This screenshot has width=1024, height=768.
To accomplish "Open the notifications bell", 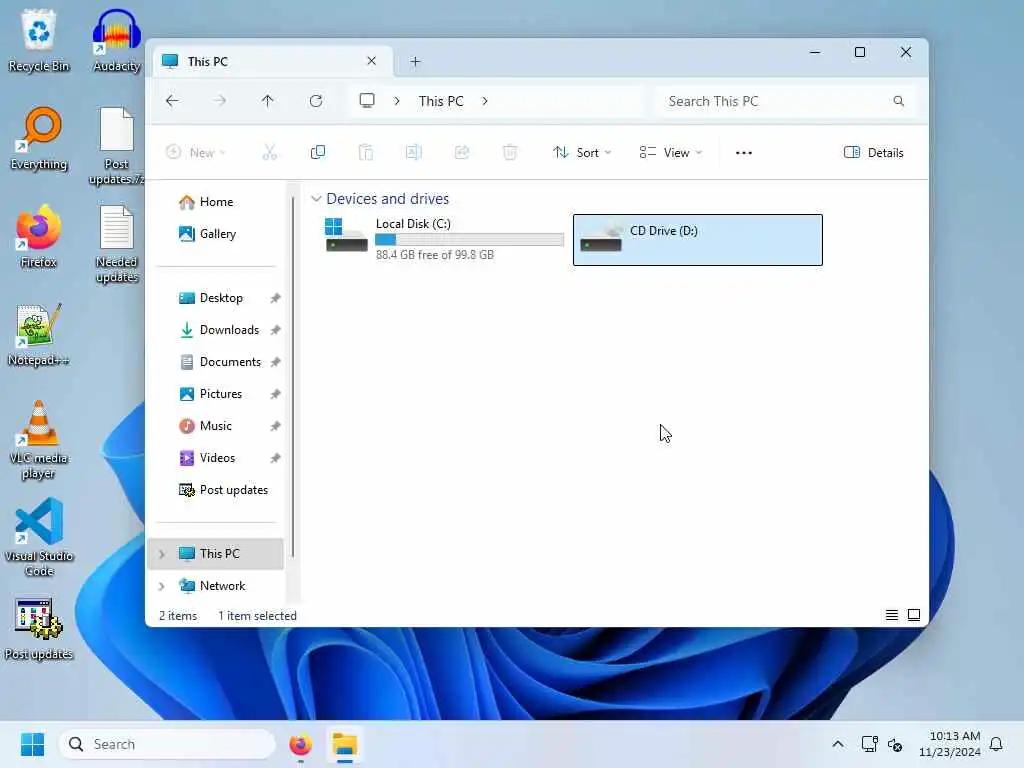I will tap(996, 744).
